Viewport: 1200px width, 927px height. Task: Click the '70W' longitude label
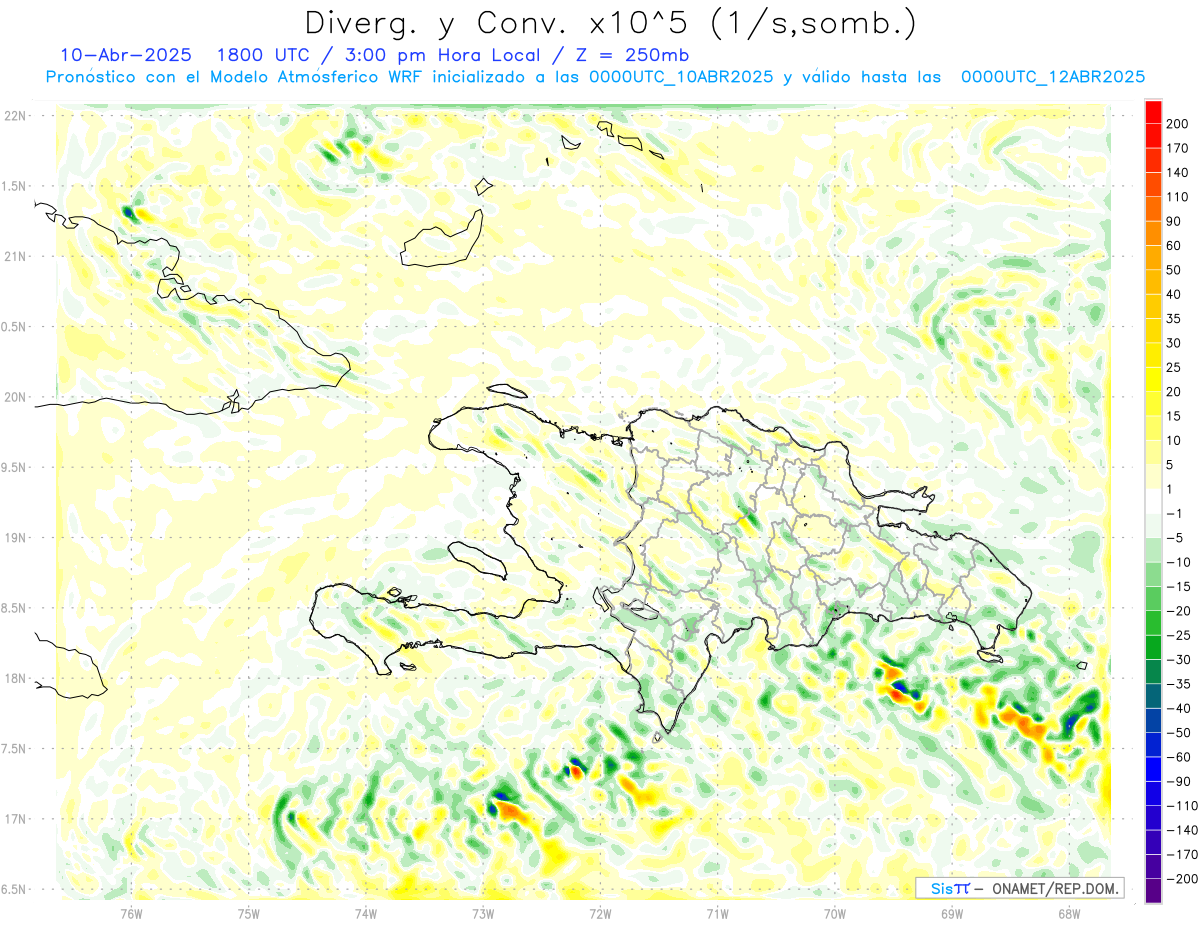coord(835,913)
